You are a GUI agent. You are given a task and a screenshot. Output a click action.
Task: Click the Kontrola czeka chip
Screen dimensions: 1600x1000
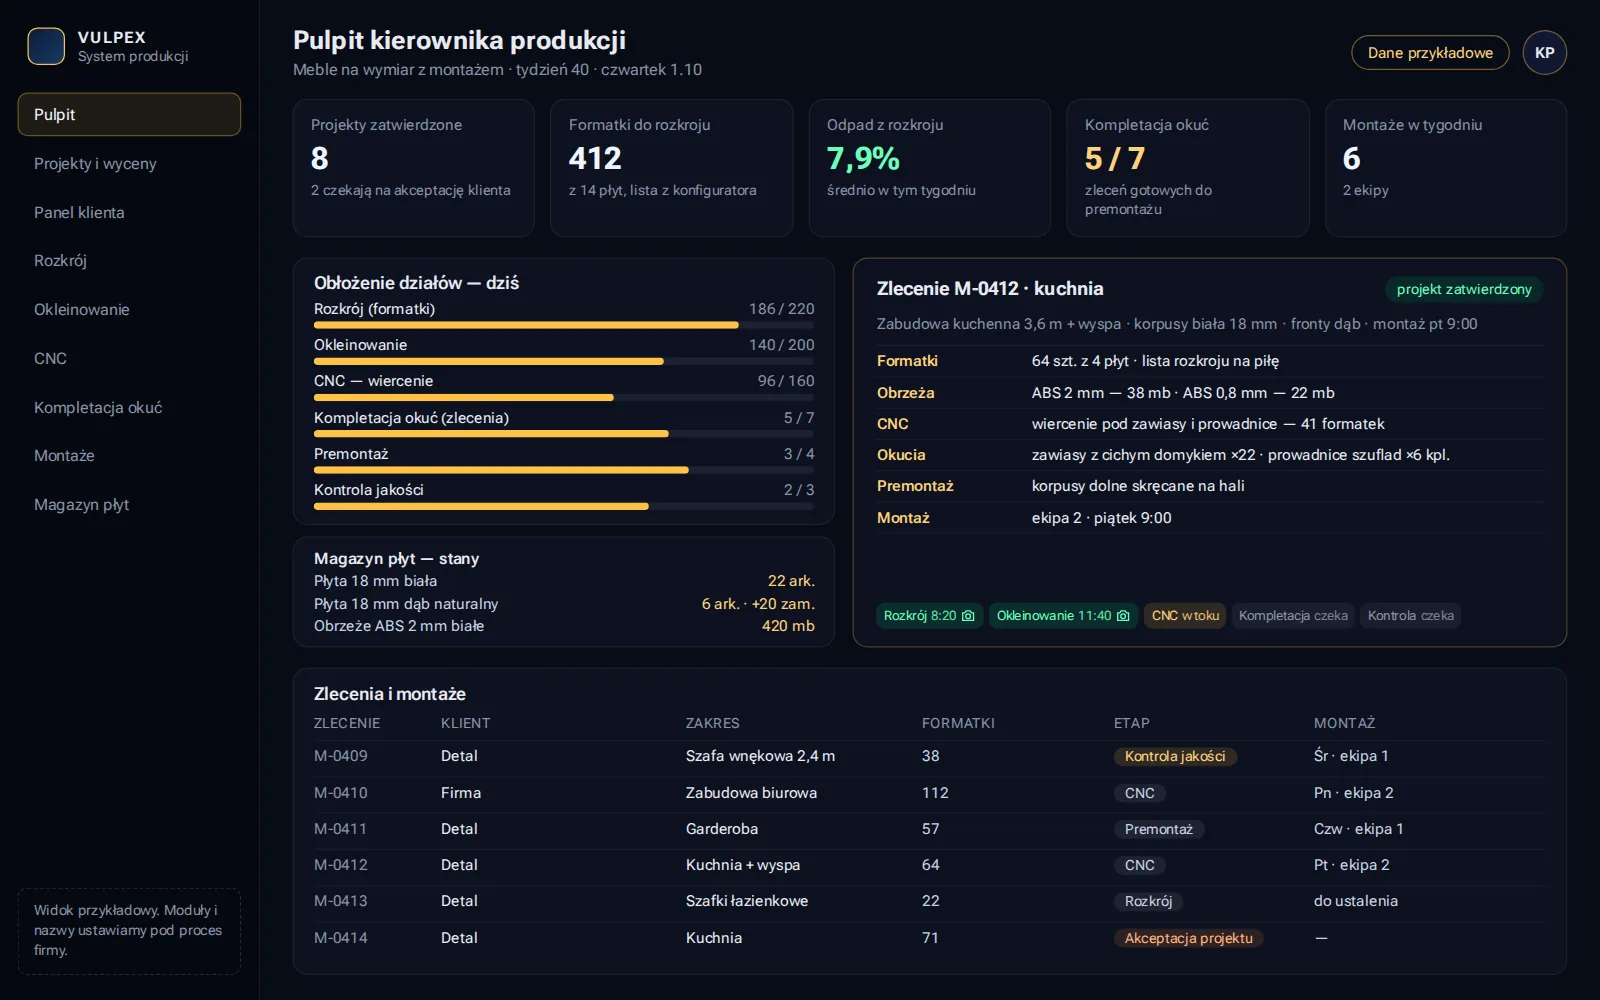click(x=1410, y=616)
